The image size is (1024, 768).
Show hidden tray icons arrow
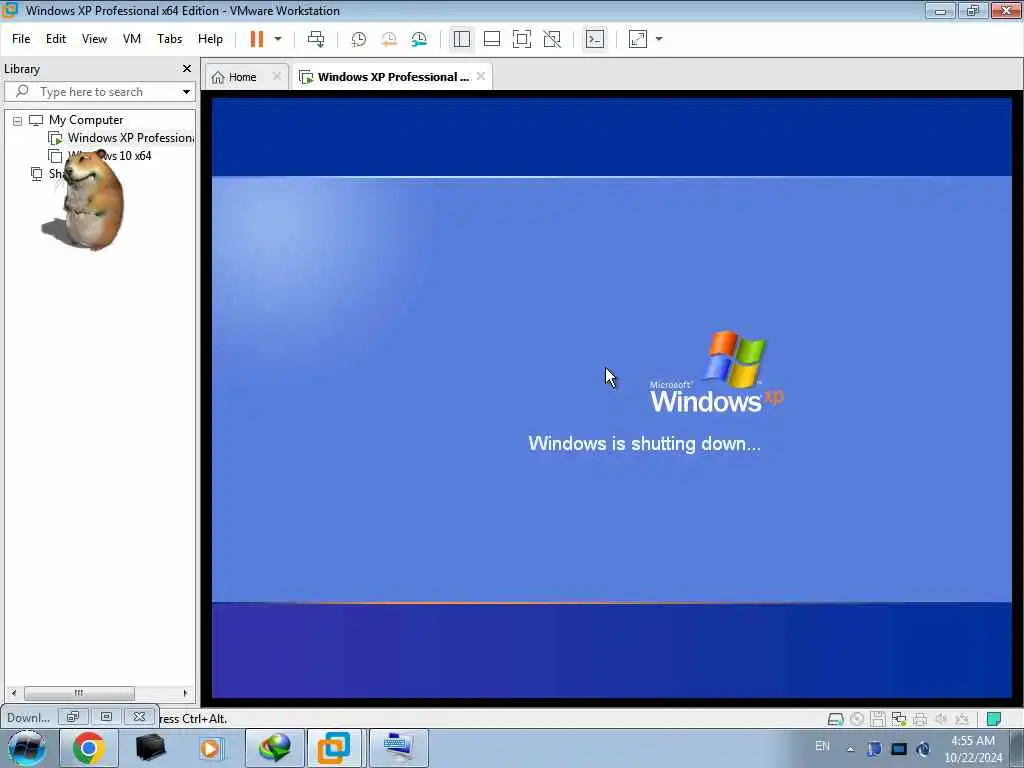point(850,749)
